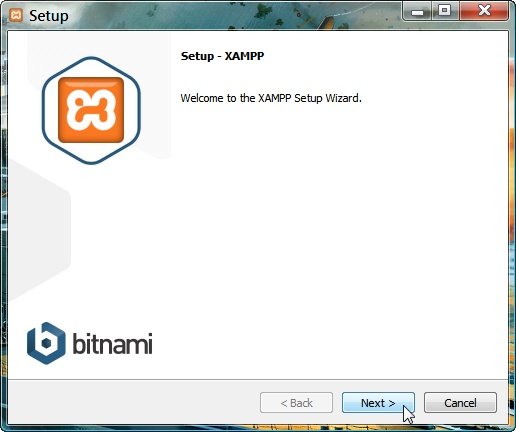The width and height of the screenshot is (516, 432).
Task: Click the empty title bar area
Action: [233, 15]
